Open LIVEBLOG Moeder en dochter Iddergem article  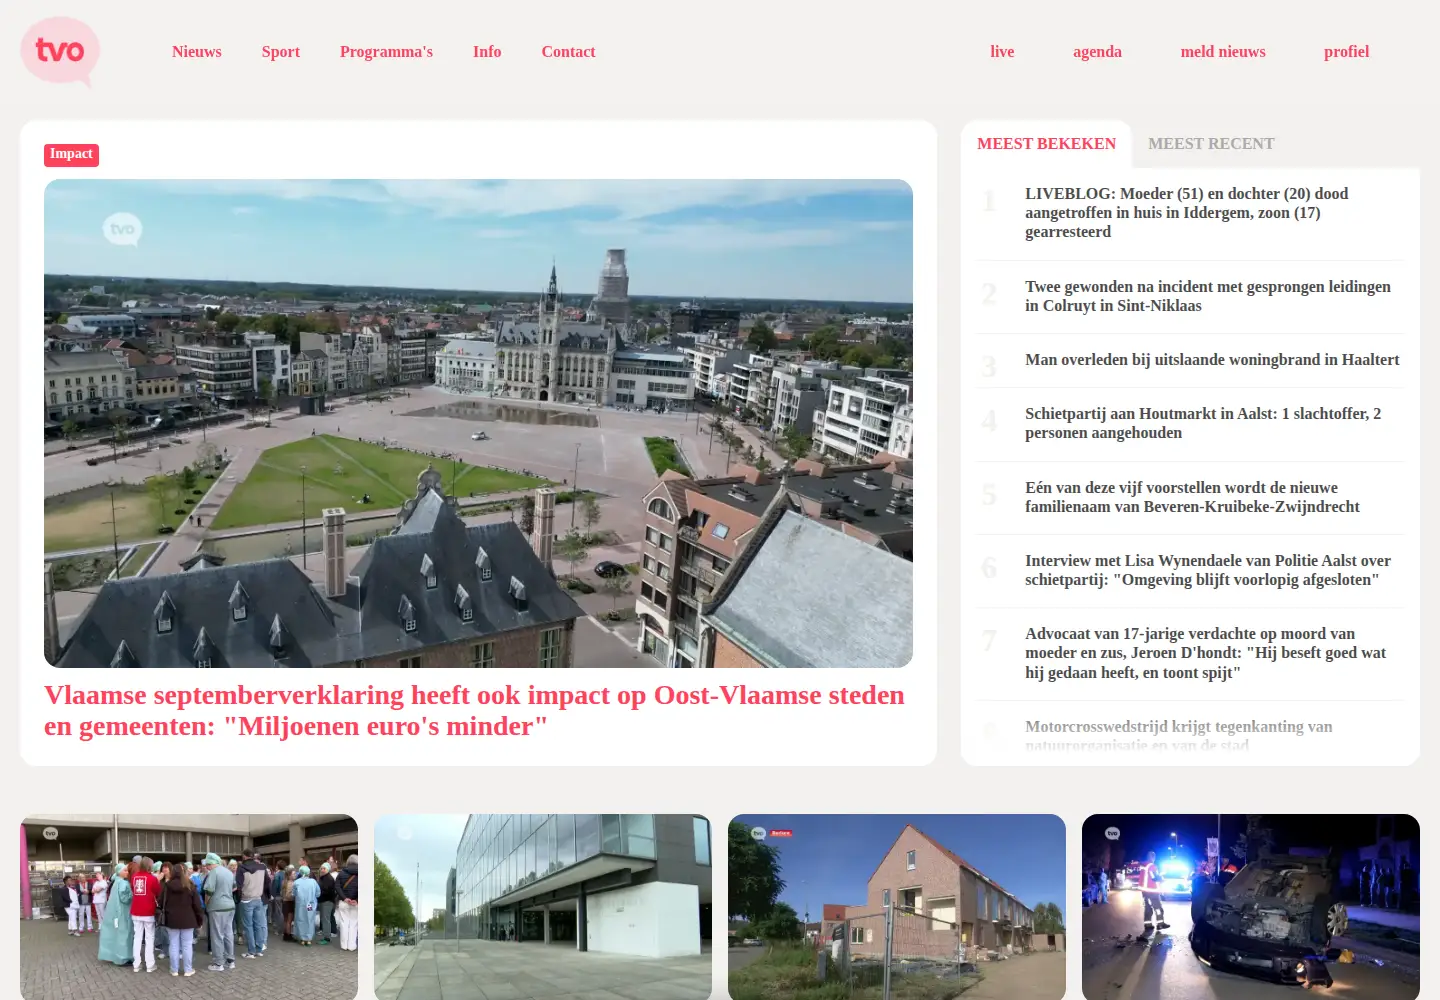[1190, 213]
